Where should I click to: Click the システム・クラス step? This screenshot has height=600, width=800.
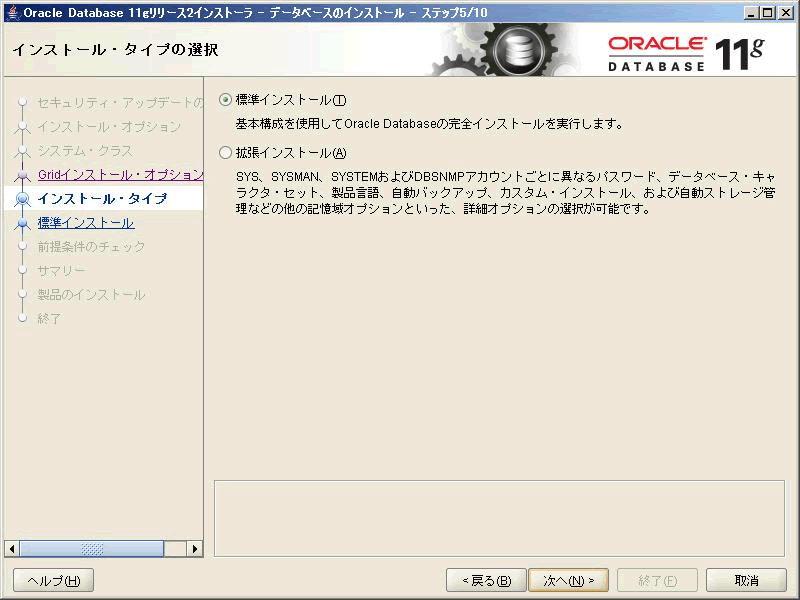[85, 151]
